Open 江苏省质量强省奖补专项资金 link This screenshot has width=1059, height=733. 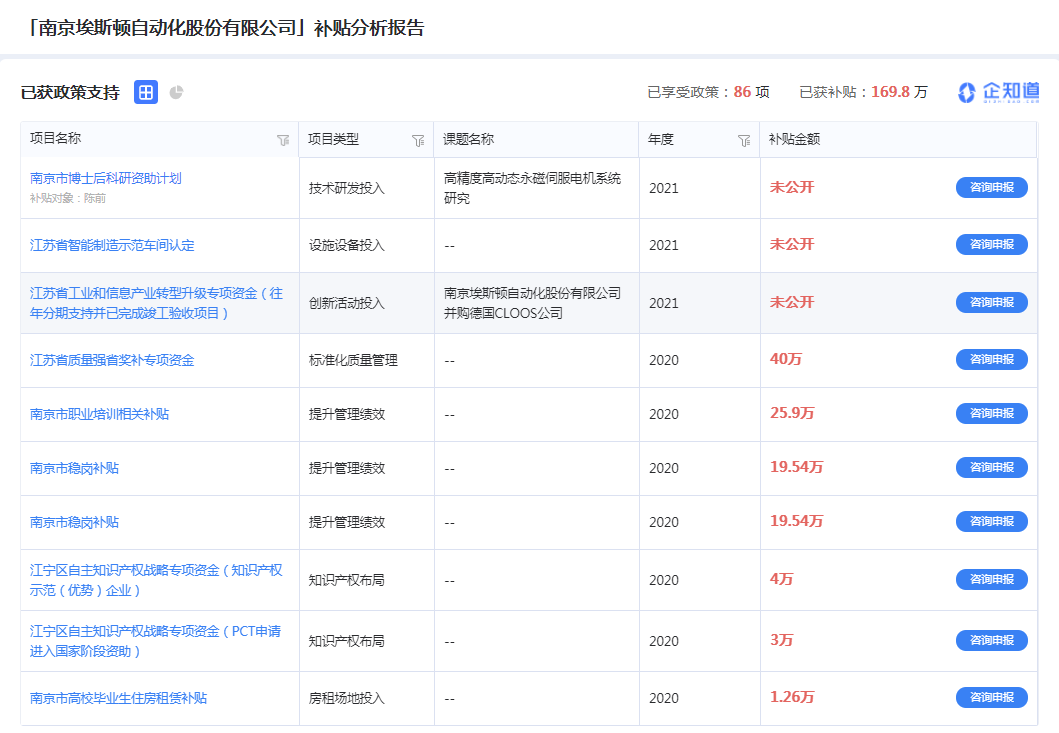[112, 360]
